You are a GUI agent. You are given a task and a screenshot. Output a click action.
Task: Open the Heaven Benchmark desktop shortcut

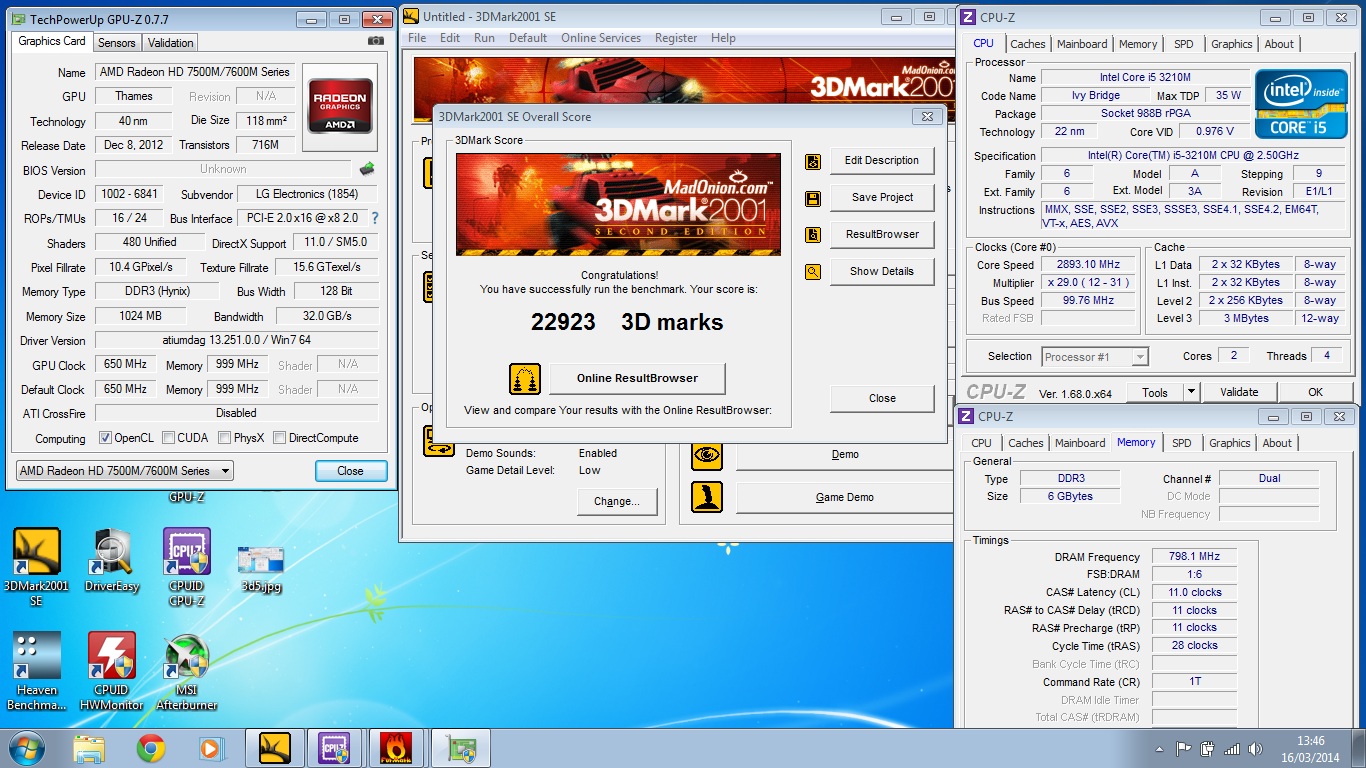[37, 671]
